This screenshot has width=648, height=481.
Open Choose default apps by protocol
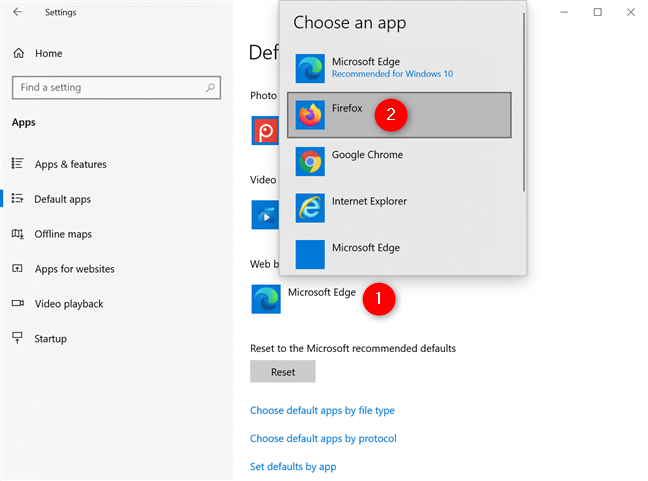point(323,438)
